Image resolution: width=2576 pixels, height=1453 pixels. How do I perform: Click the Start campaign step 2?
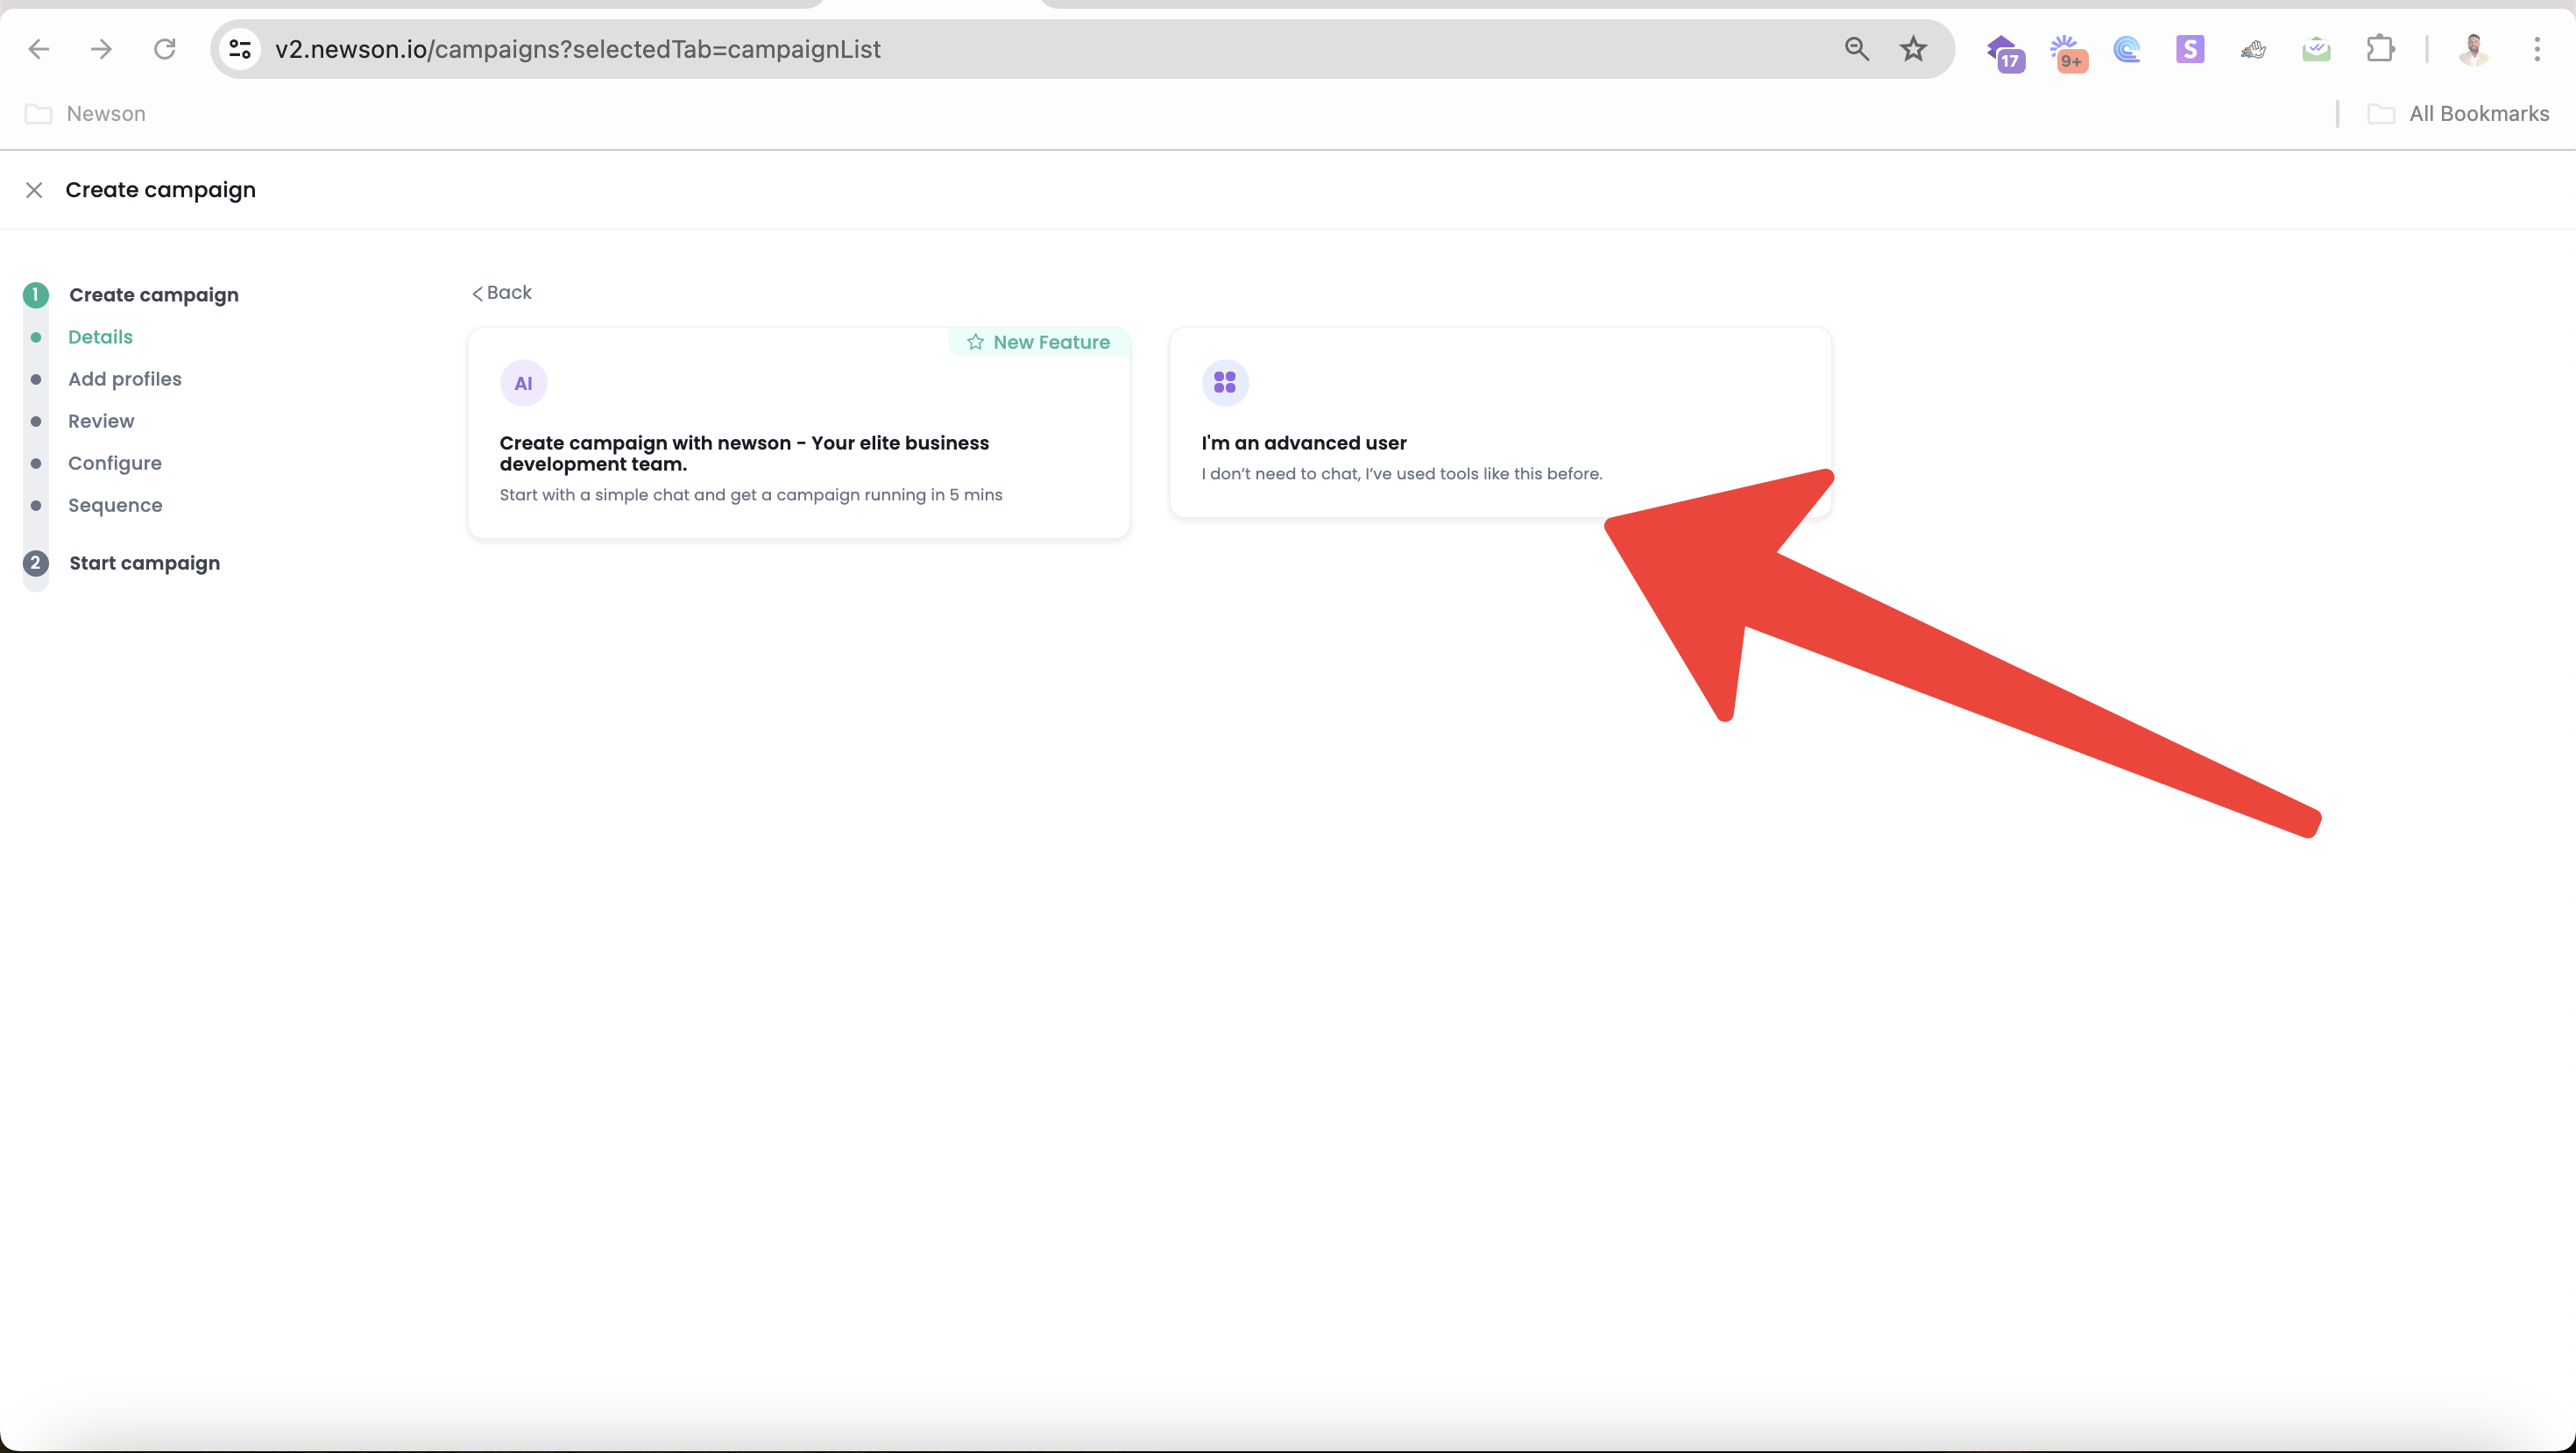point(144,563)
